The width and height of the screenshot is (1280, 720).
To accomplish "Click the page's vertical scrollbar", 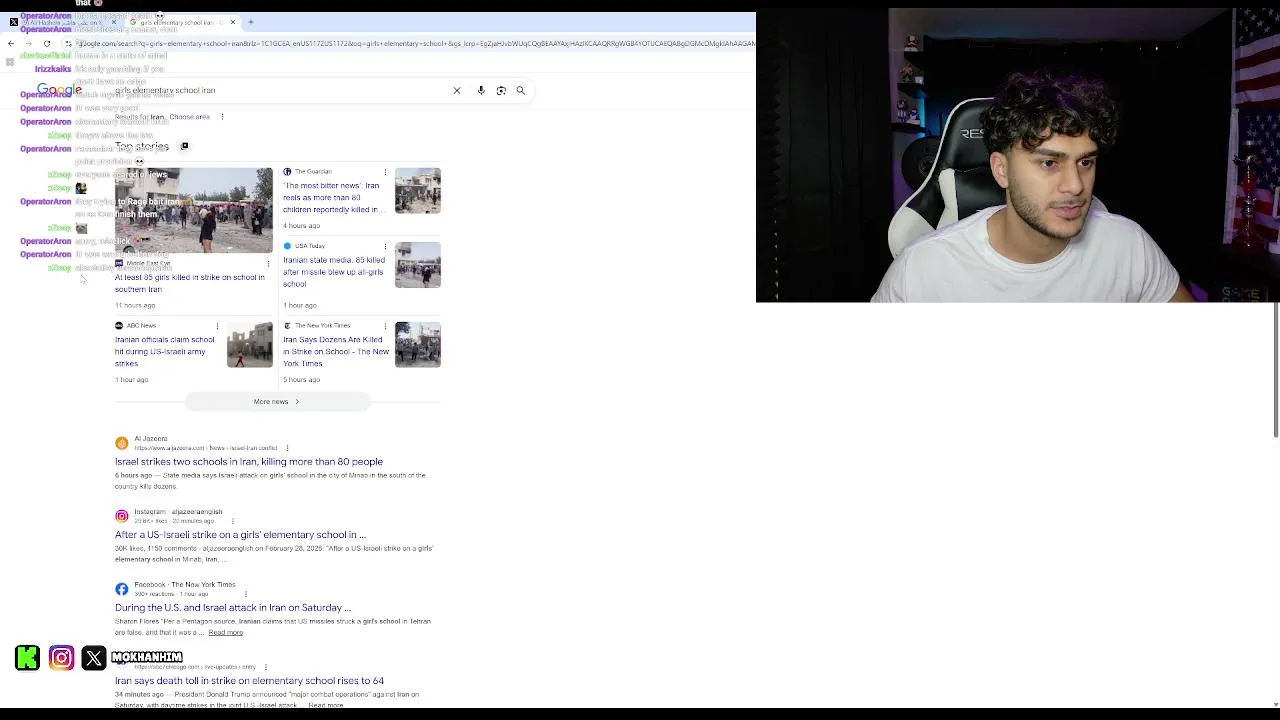I will point(1276,370).
